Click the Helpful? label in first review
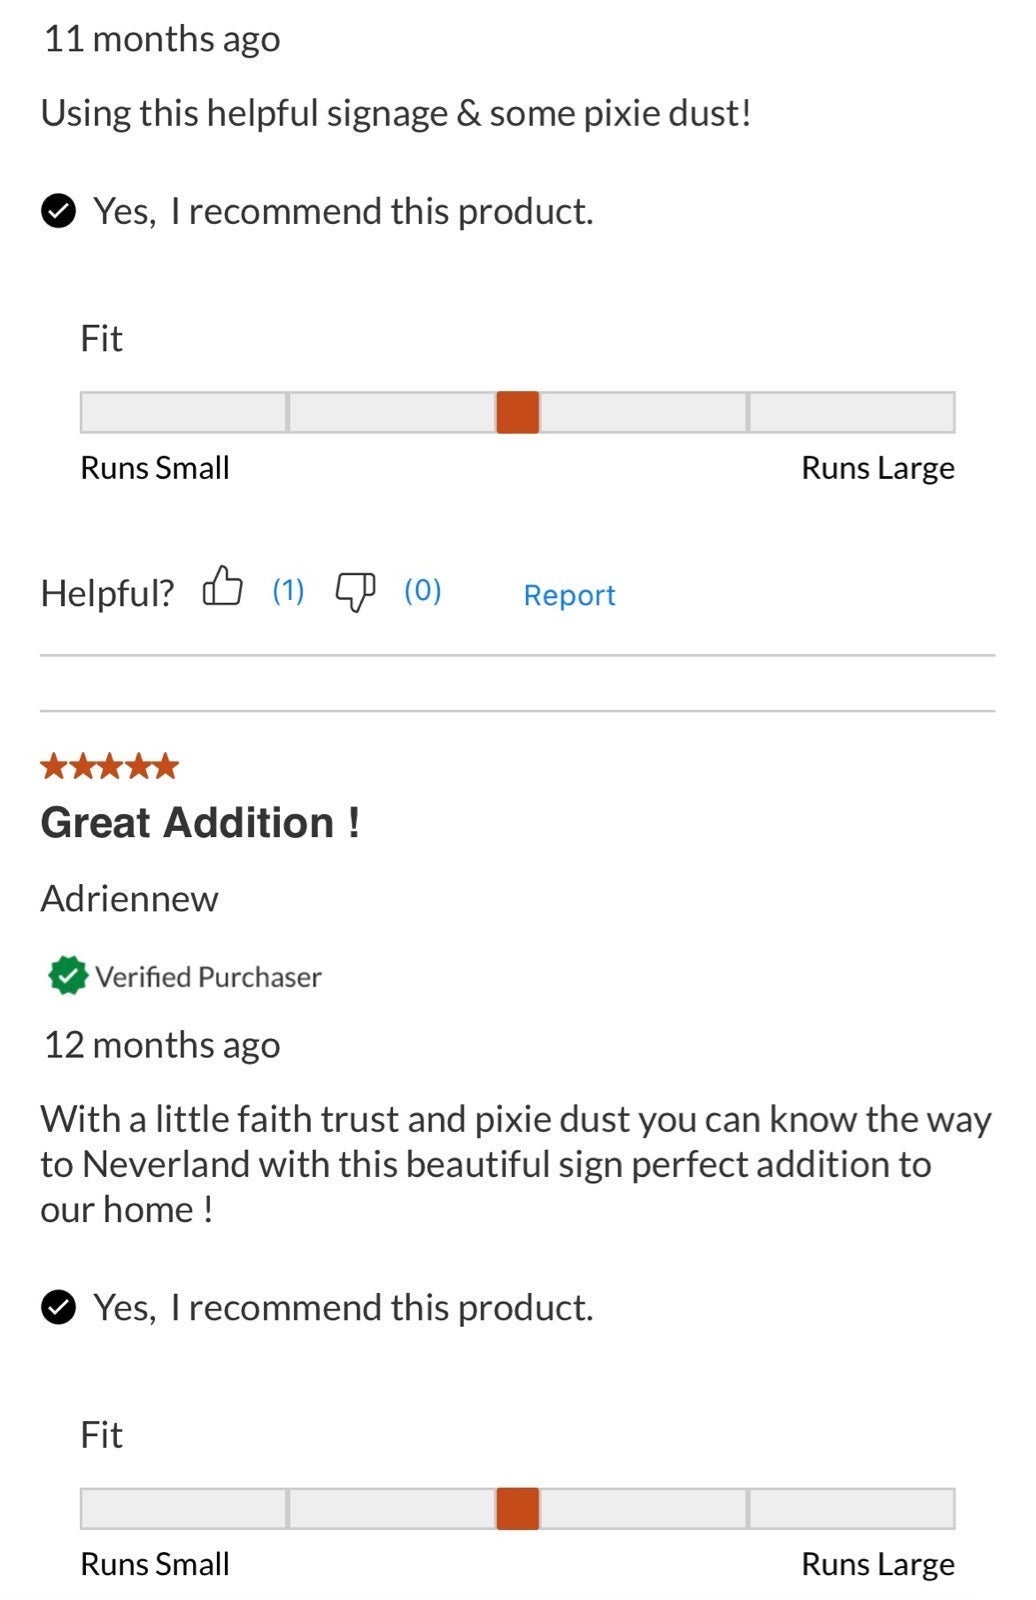 (x=107, y=593)
